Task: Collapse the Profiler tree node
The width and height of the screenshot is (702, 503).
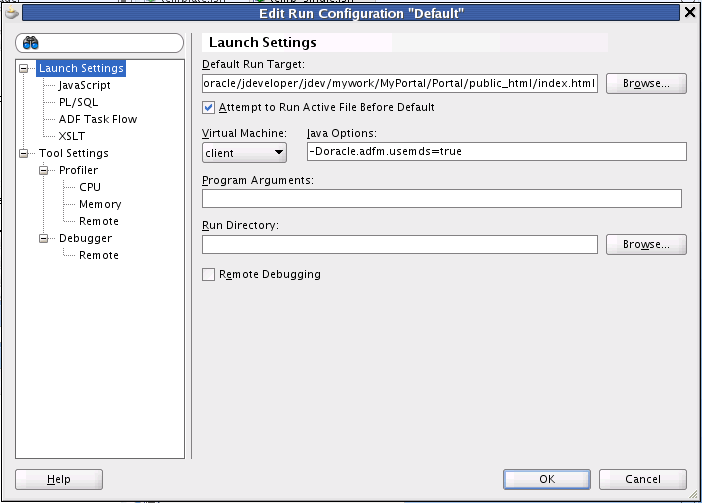Action: (43, 171)
